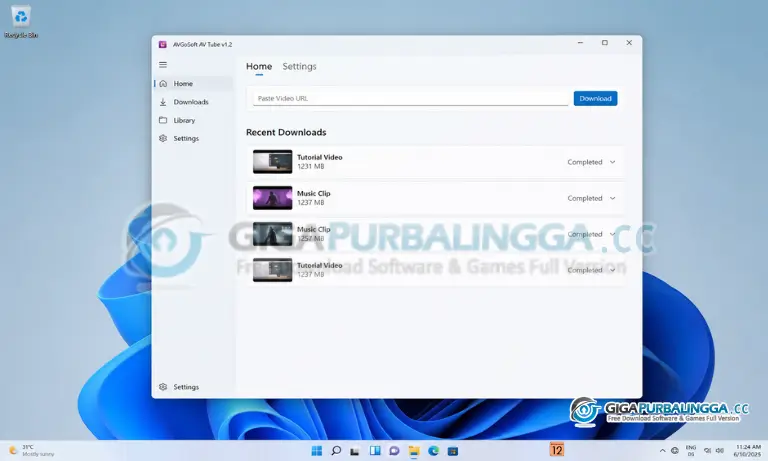Open the hamburger menu in AV Tube

(x=163, y=65)
